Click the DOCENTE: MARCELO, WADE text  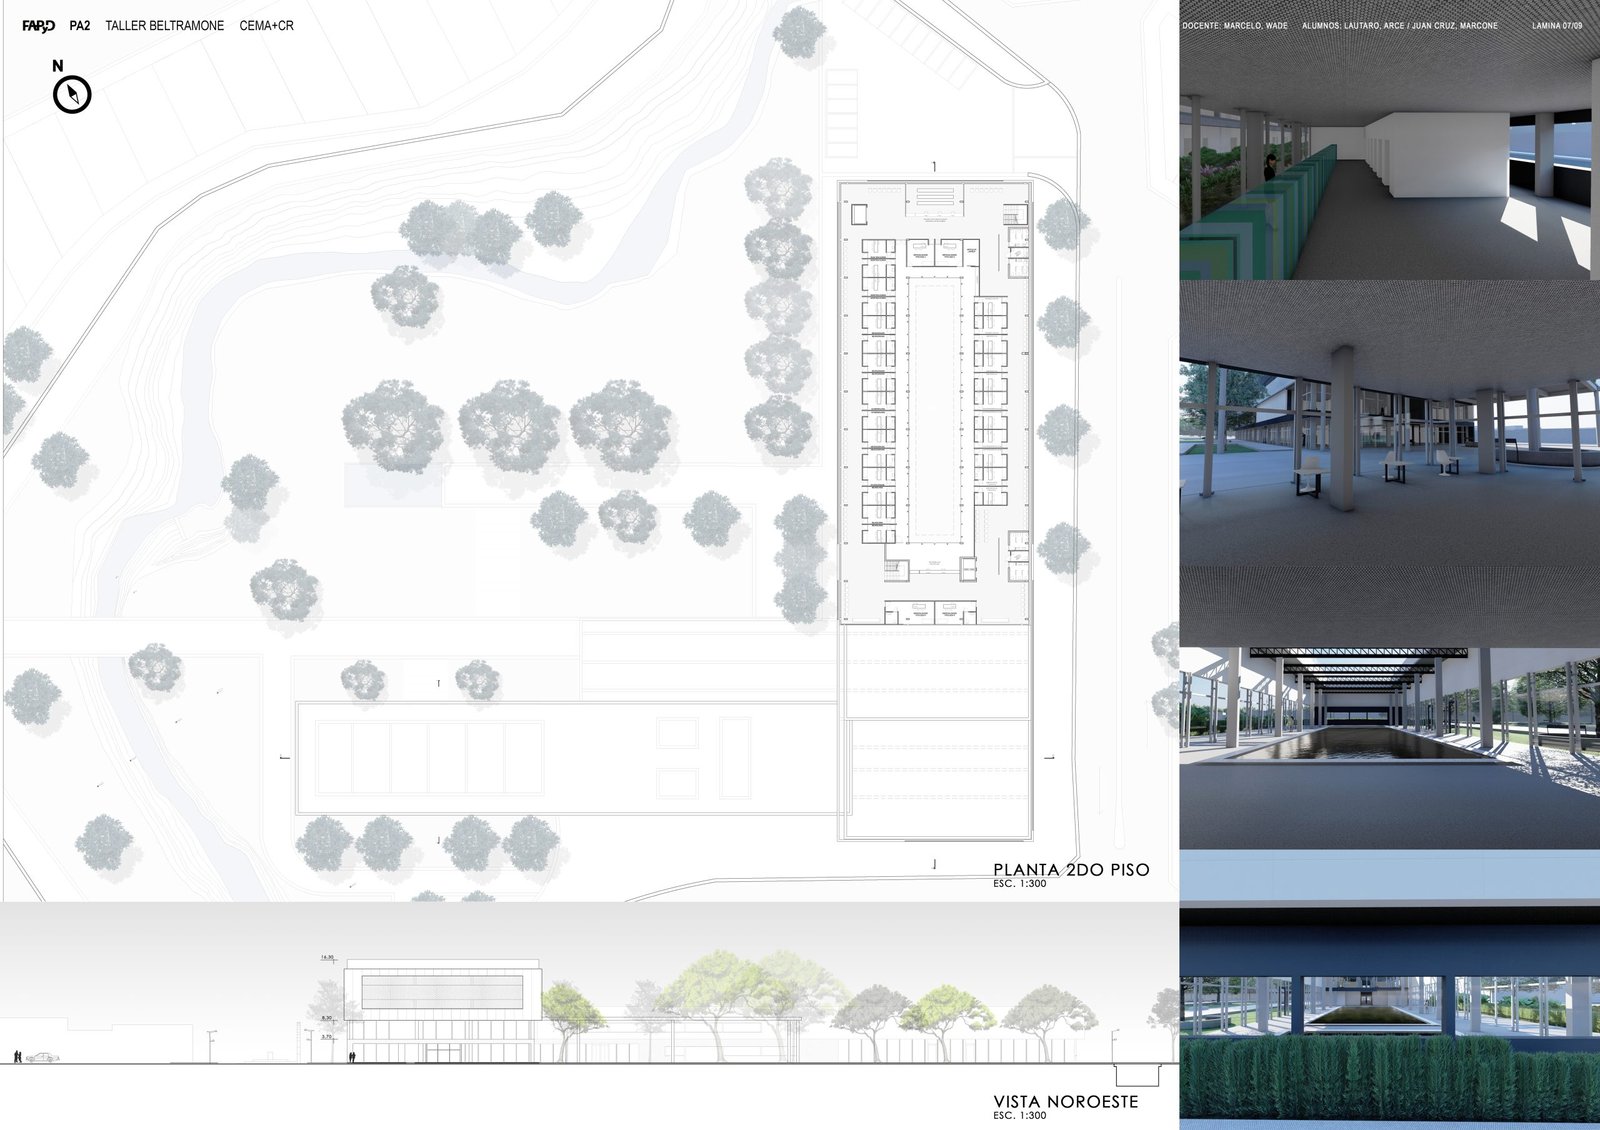[1234, 26]
